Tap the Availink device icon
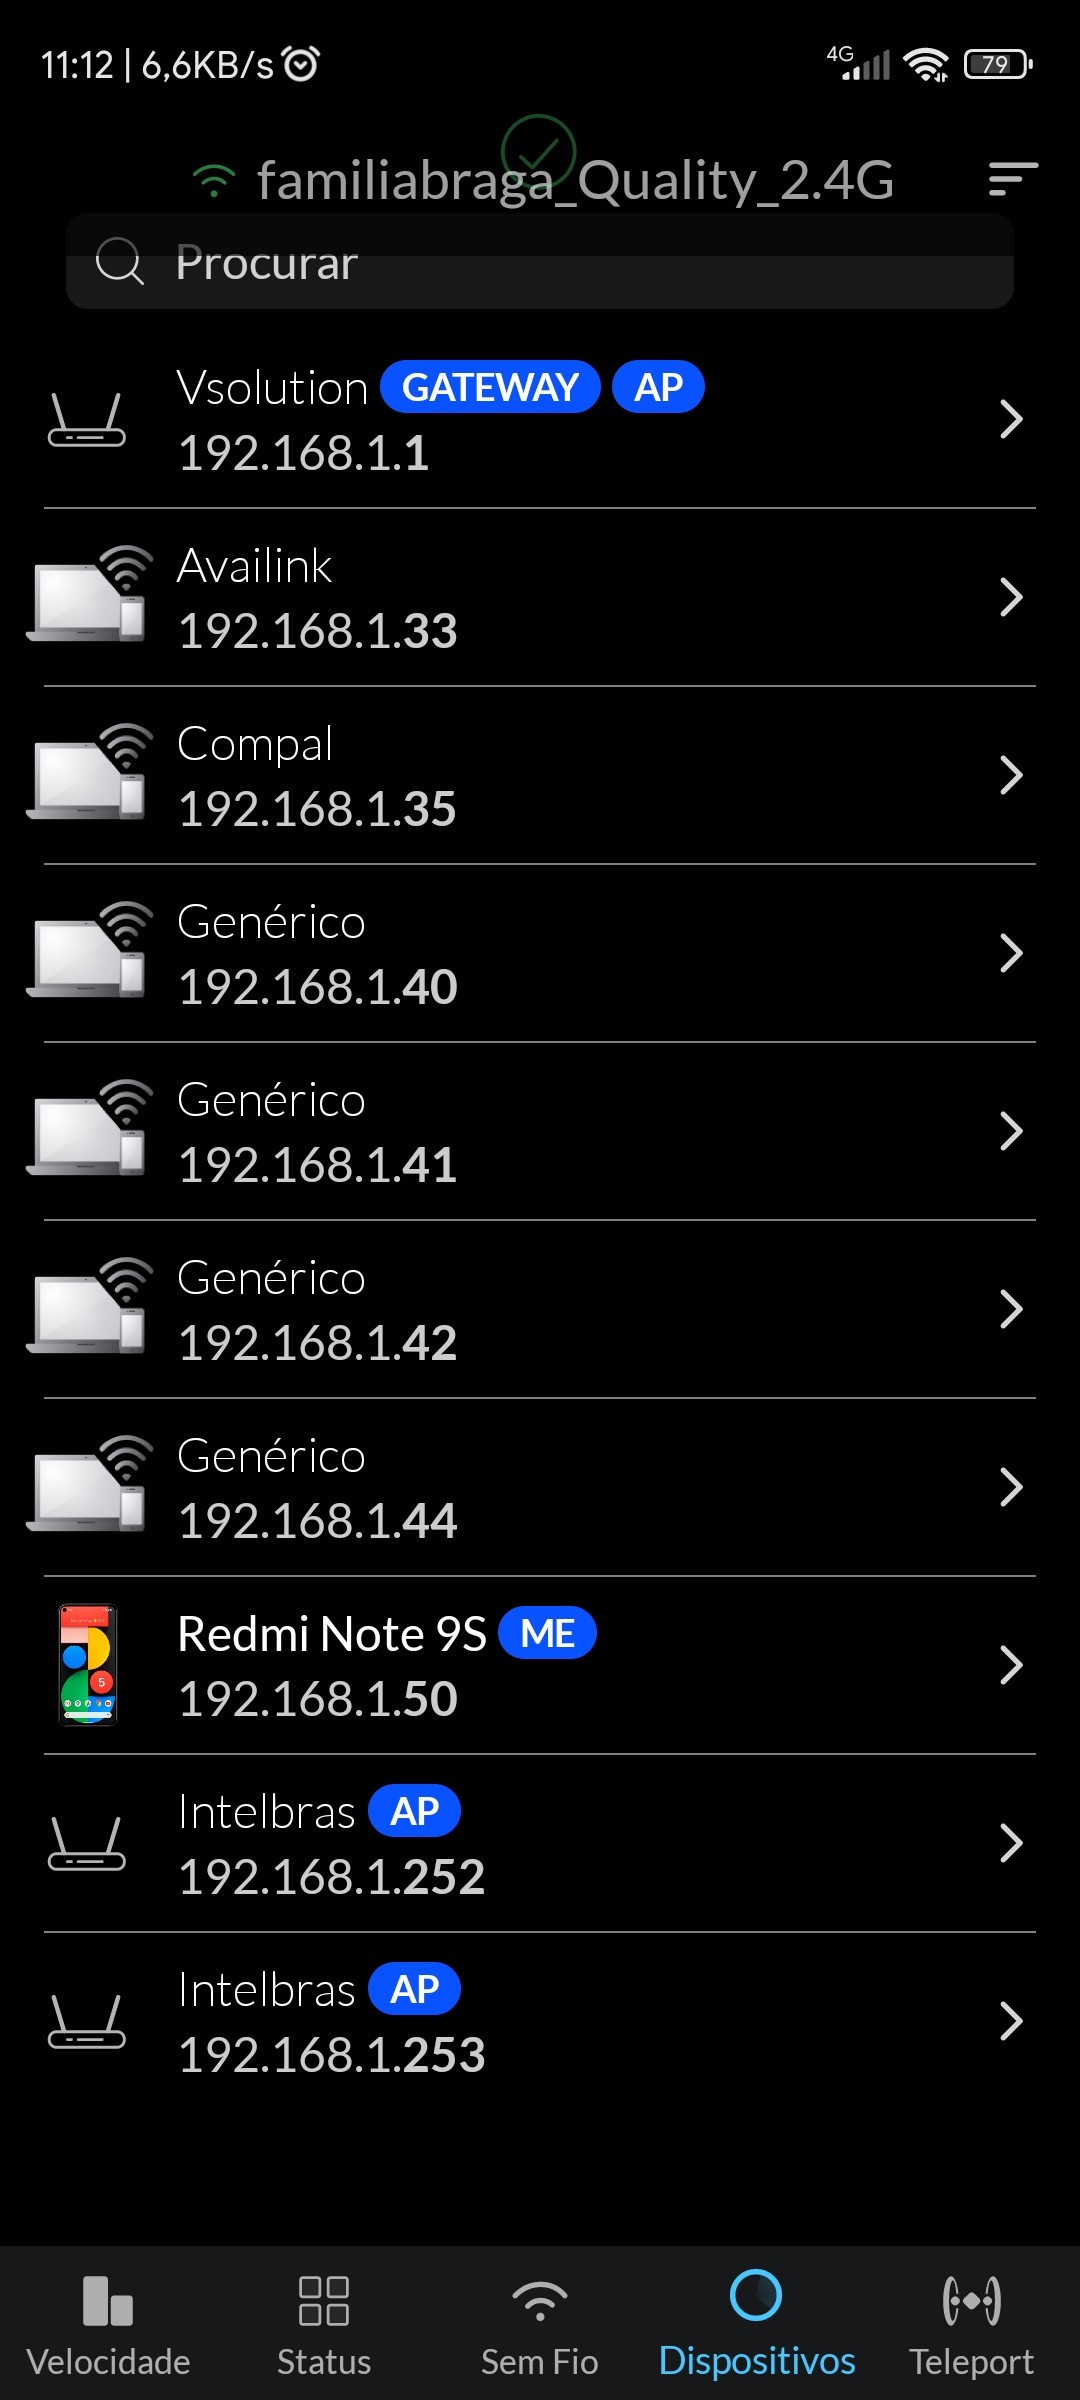 89,596
